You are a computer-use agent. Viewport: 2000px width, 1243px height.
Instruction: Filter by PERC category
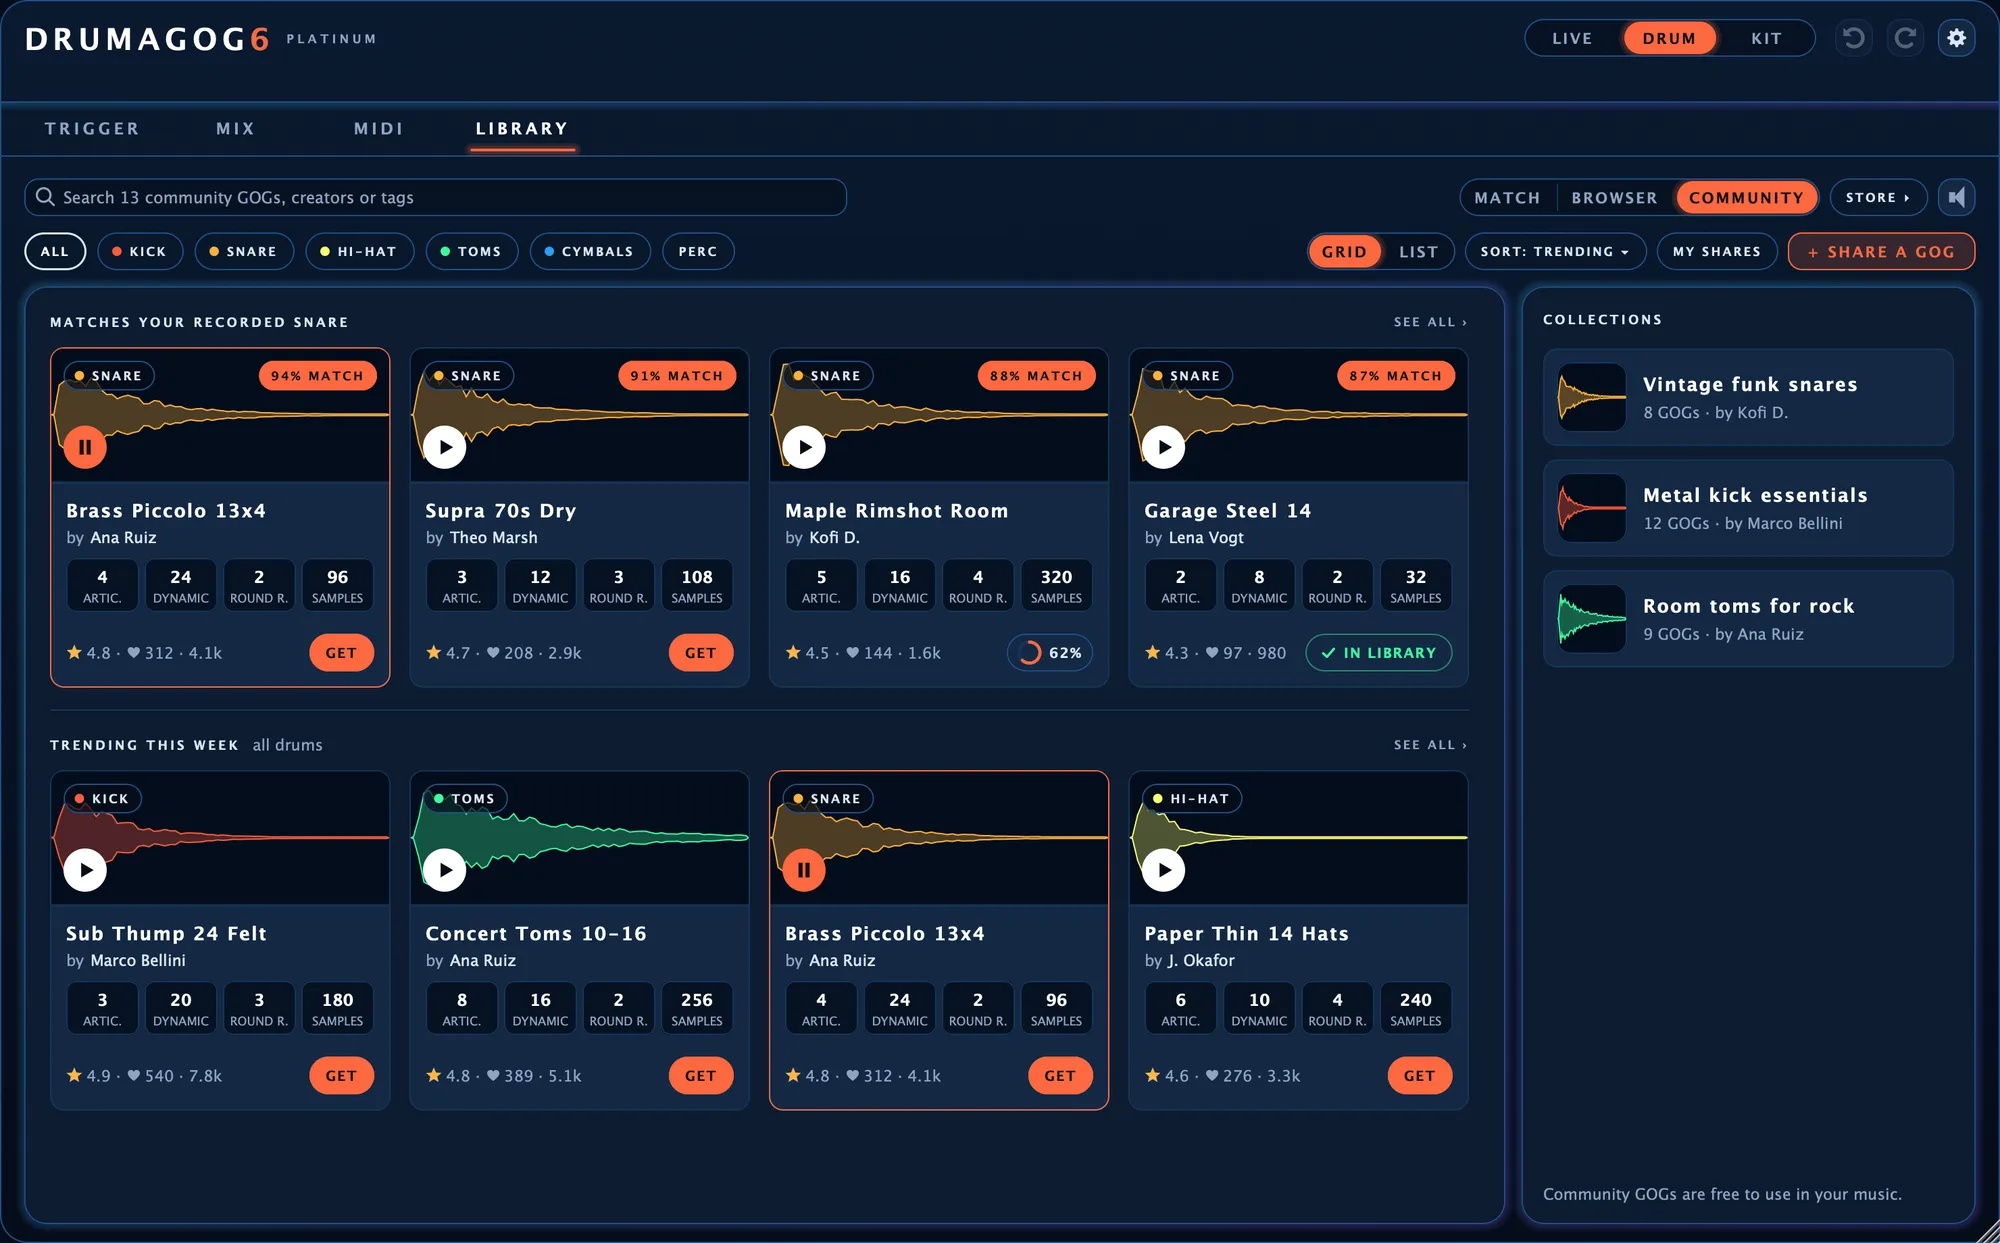click(698, 251)
